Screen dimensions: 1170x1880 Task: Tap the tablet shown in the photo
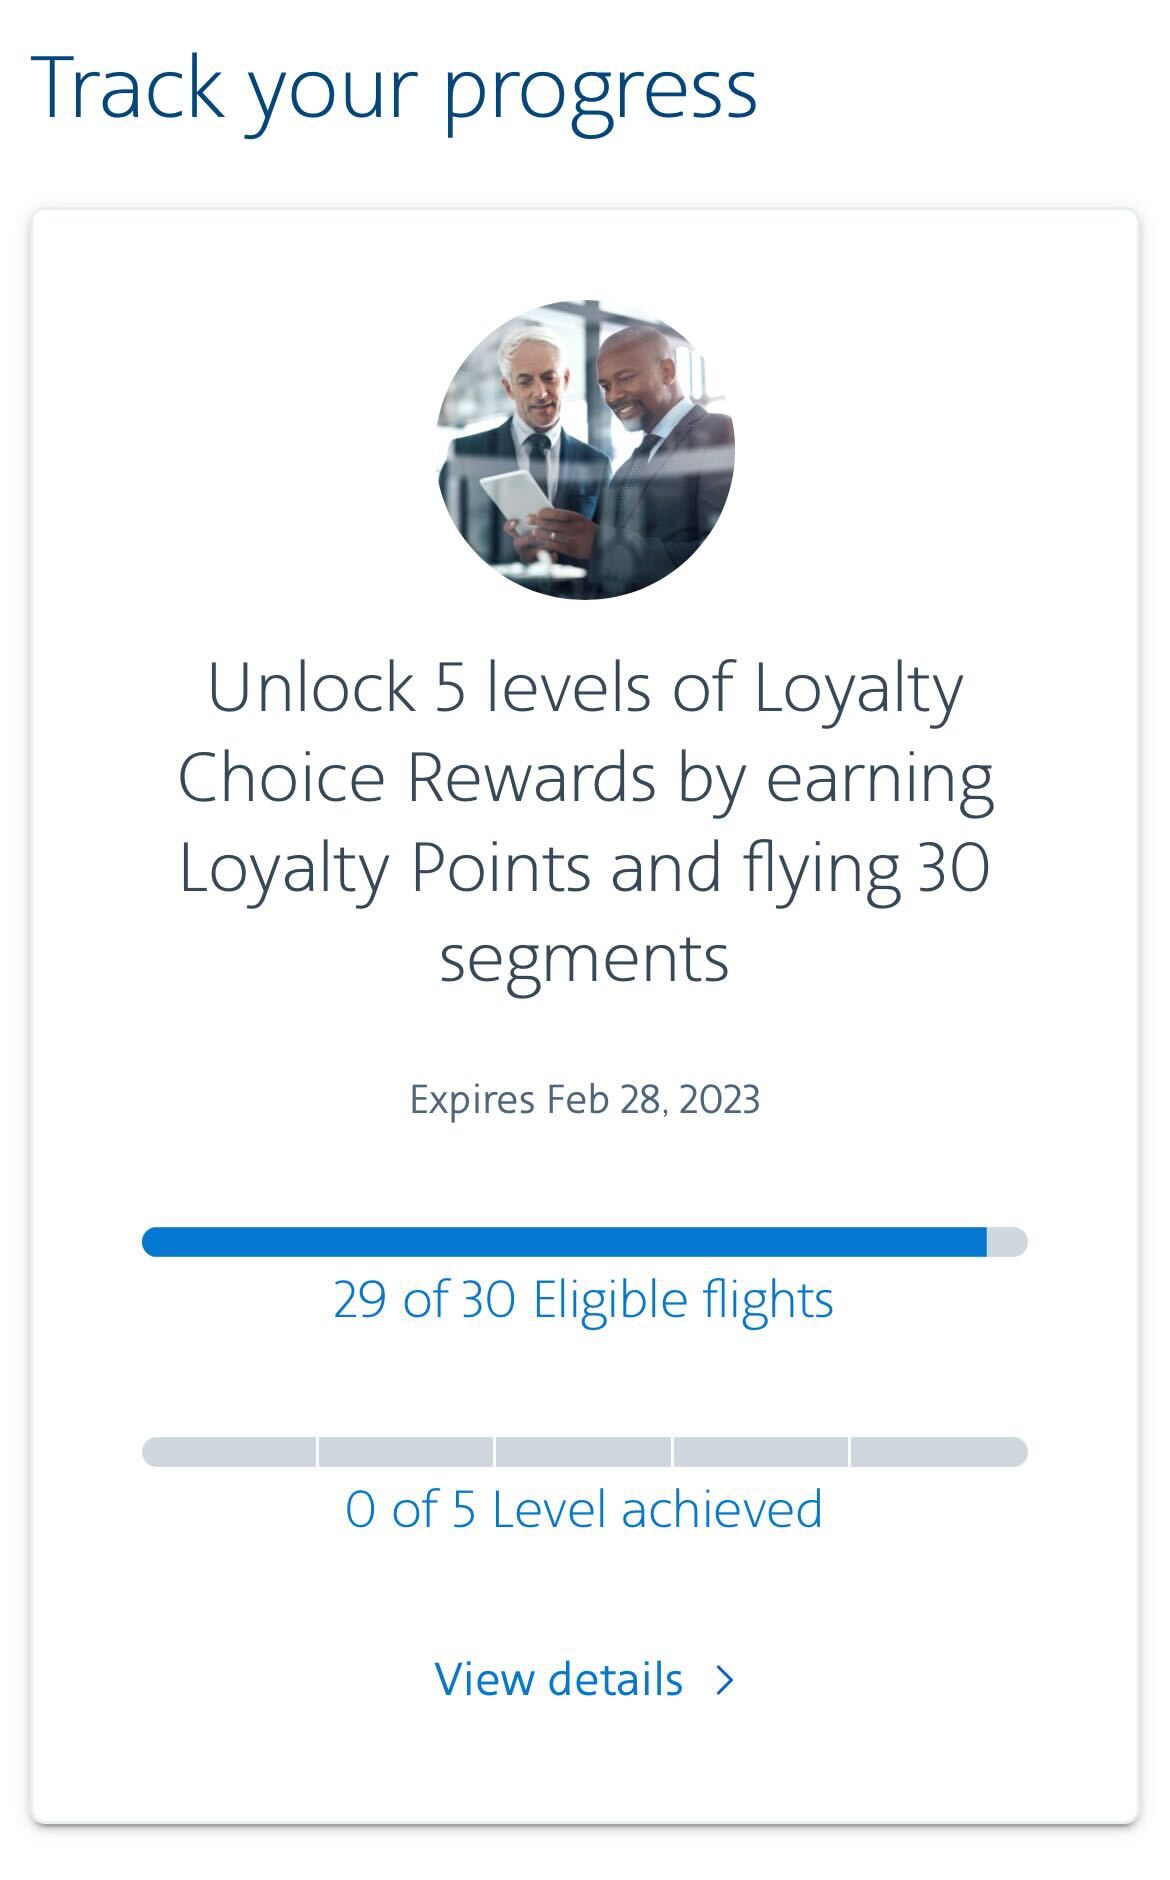[516, 499]
